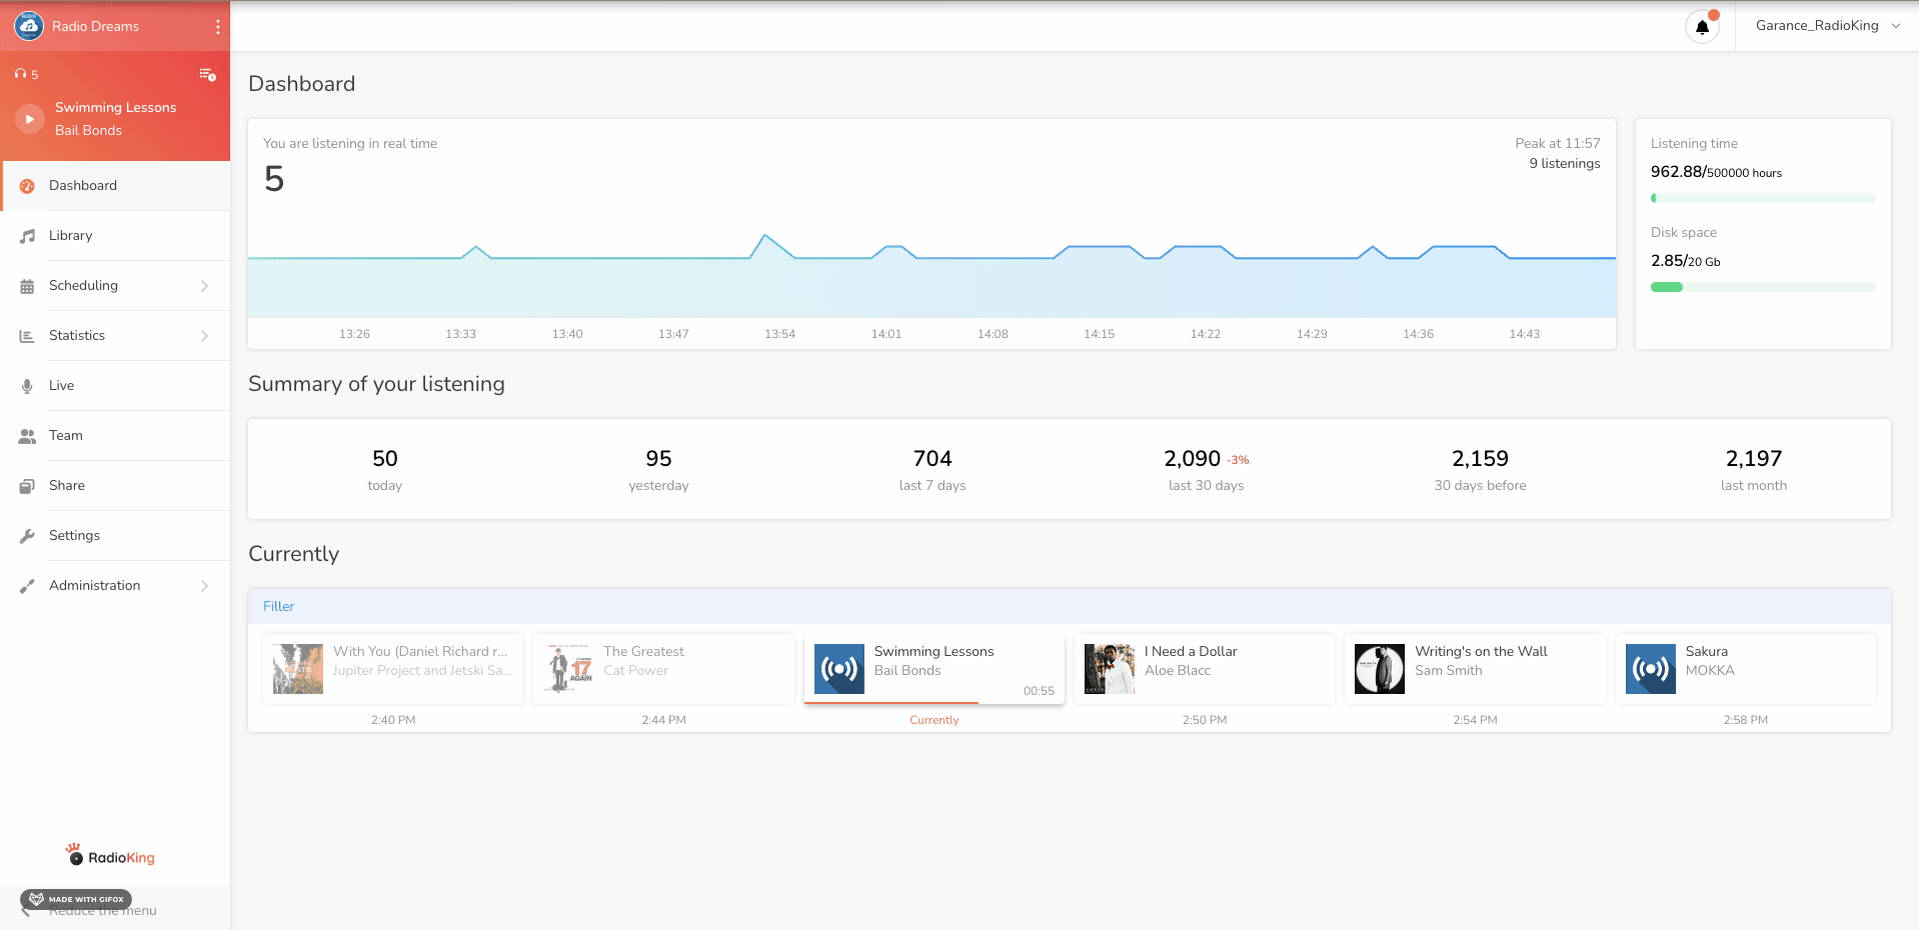
Task: Open the Garance_RadioKing account dropdown
Action: click(x=1827, y=26)
